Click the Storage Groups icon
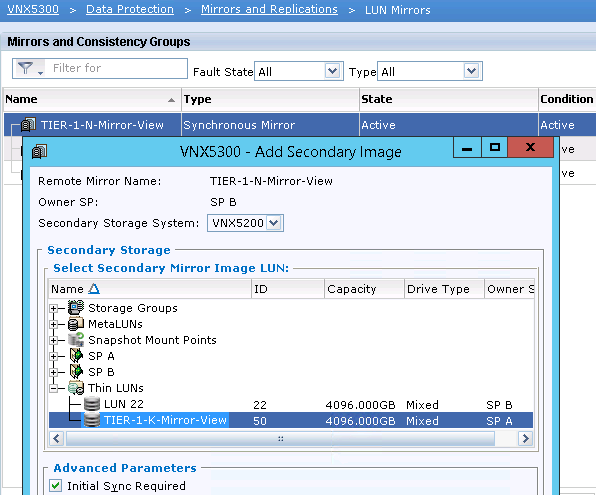This screenshot has width=596, height=495. point(76,308)
